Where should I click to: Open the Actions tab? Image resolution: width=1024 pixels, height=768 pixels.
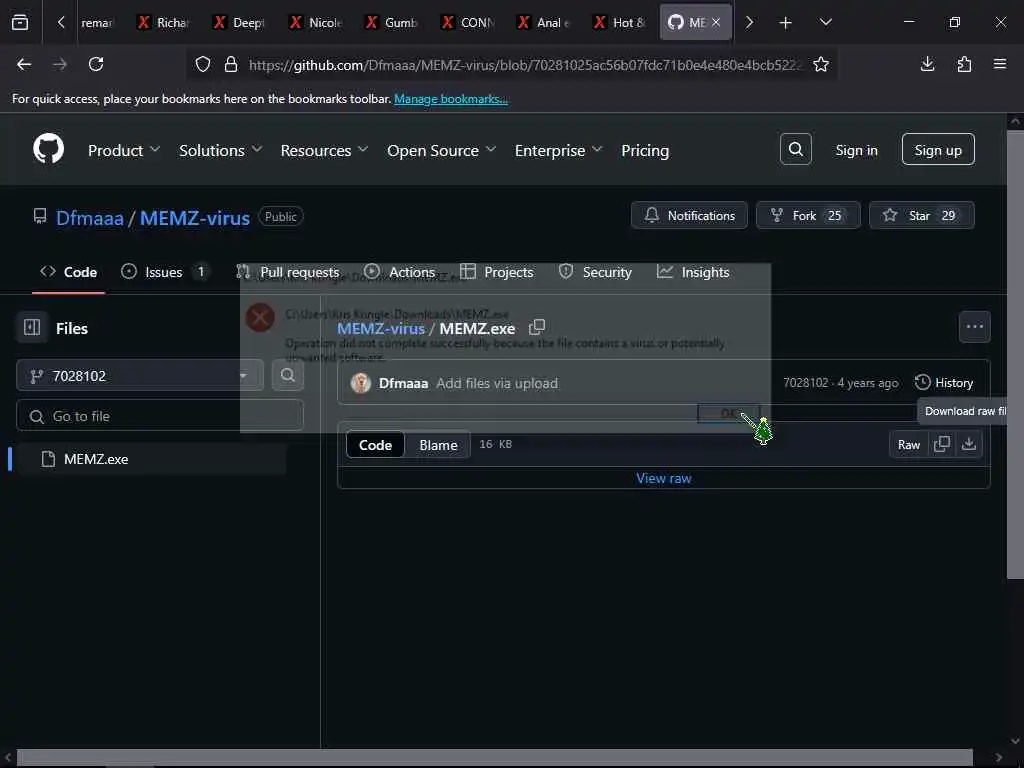[x=400, y=272]
